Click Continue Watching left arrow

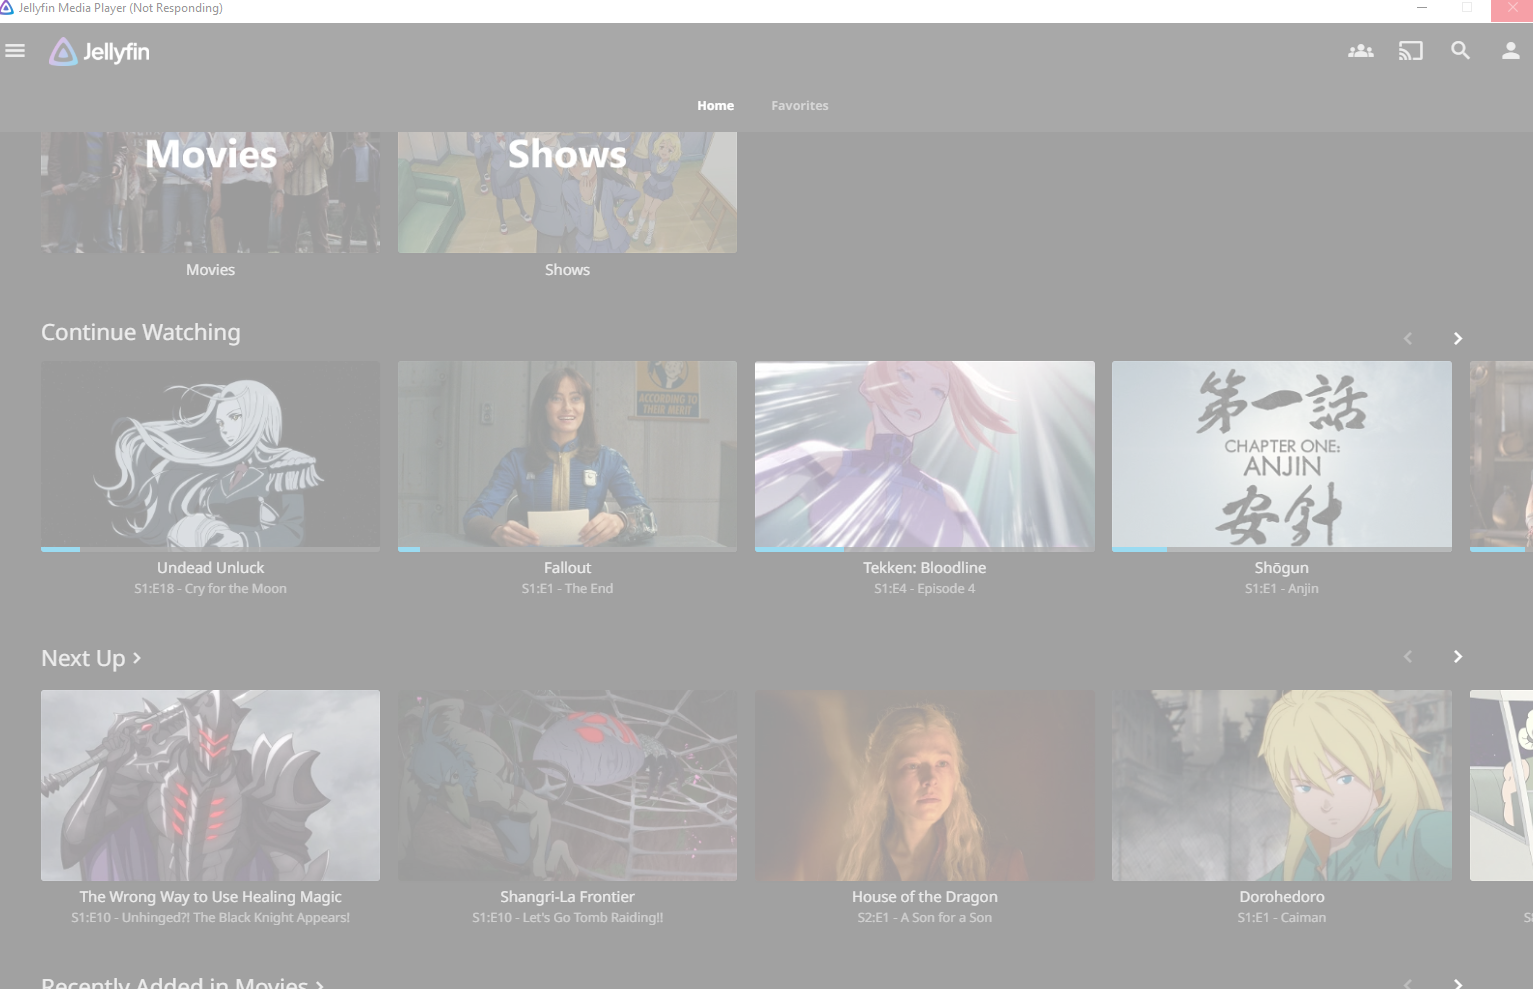[x=1408, y=339]
